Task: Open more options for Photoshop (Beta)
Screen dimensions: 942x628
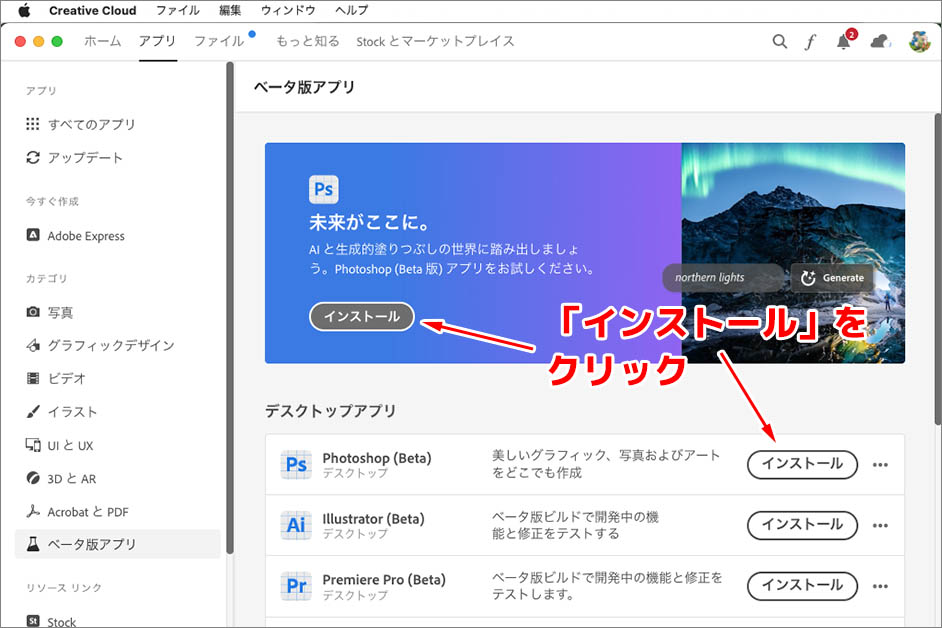Action: click(880, 465)
